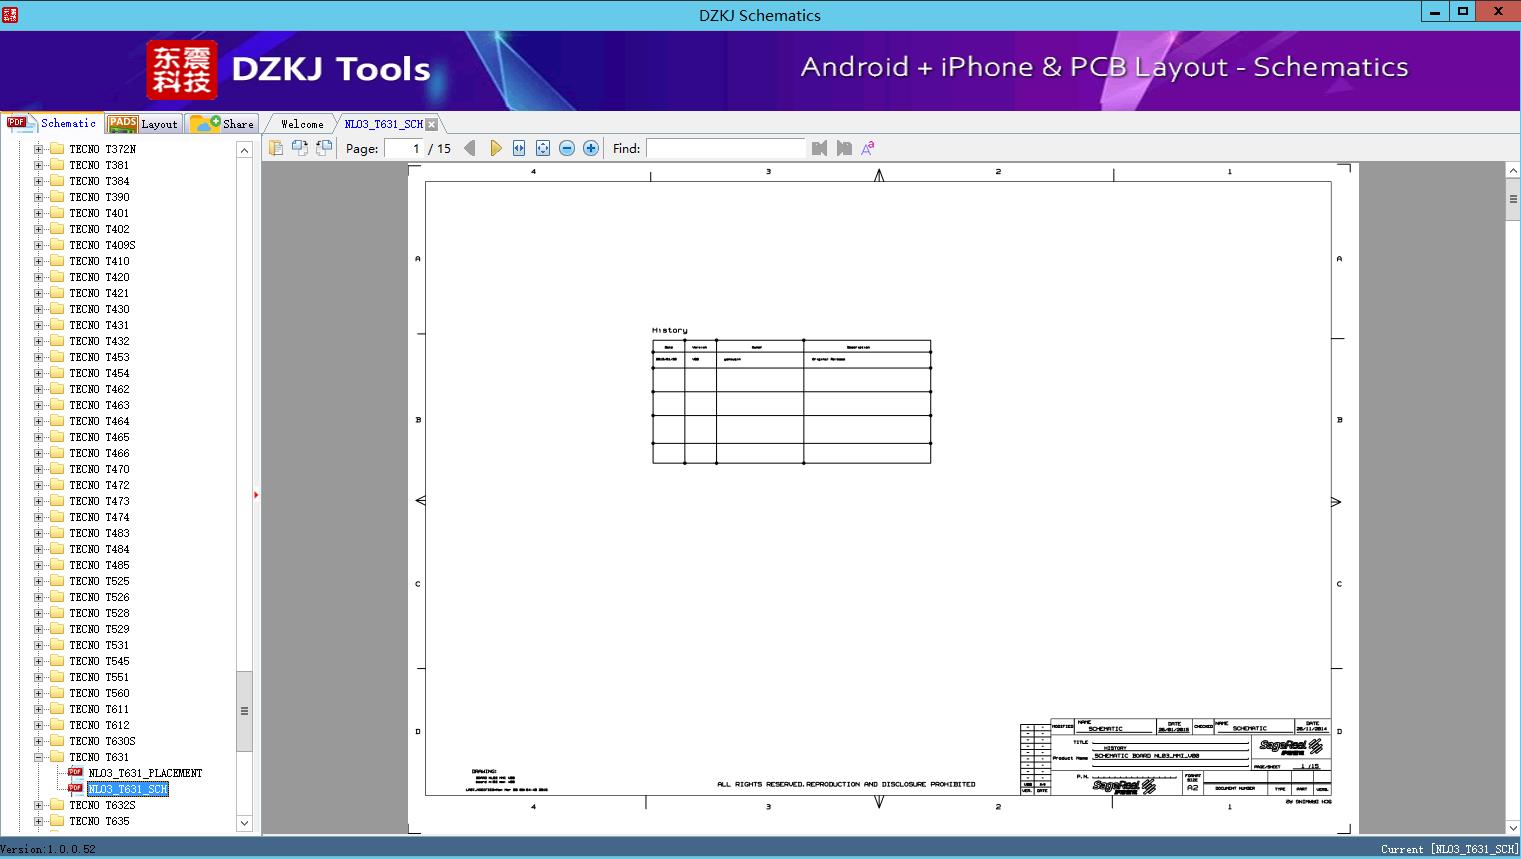Select NL03_T631_SCH PDF file in tree

tap(128, 789)
